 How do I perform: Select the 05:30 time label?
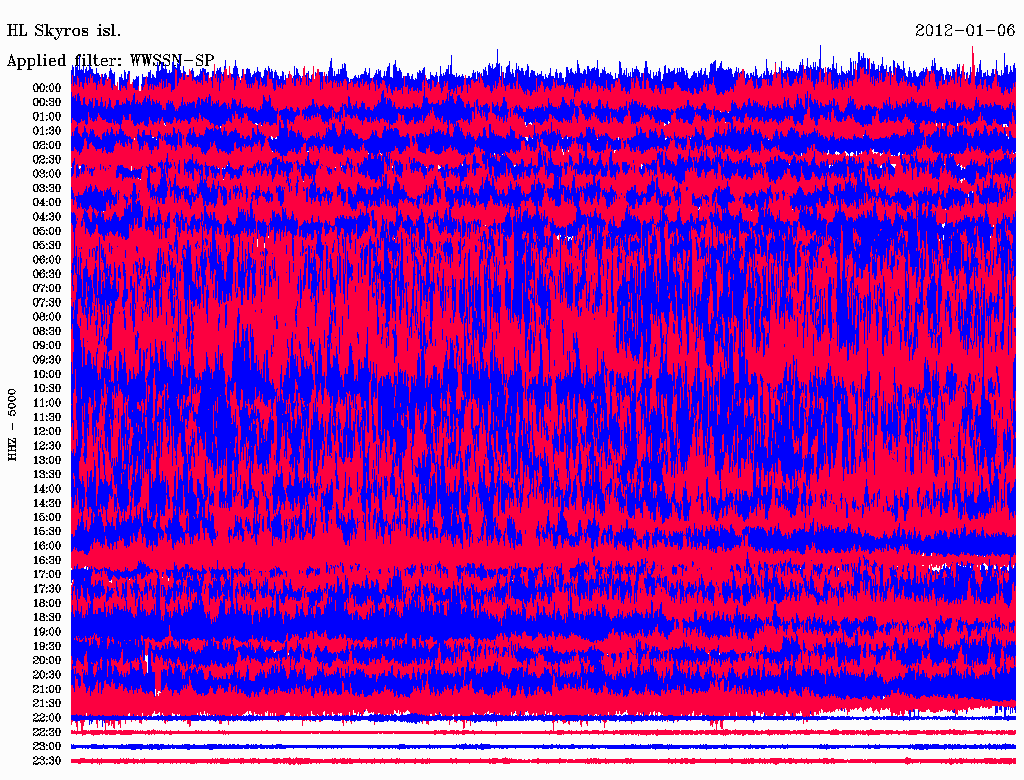tap(47, 246)
